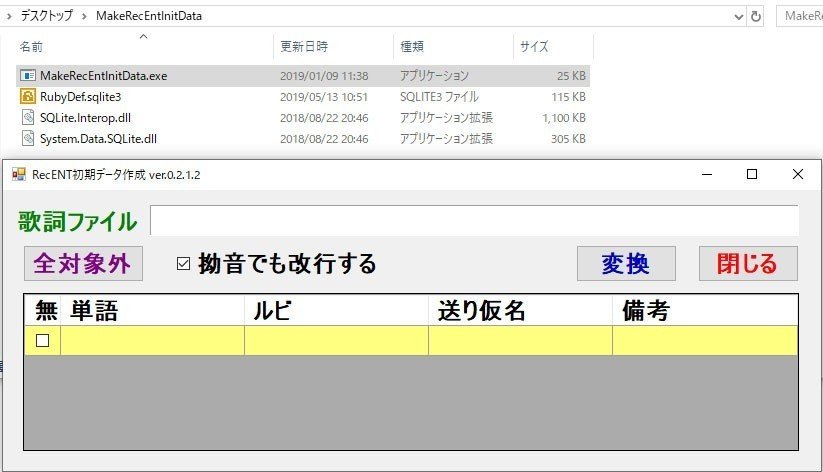Select the file name System.Data.SQLite.dll
This screenshot has height=472, width=823.
coord(98,139)
